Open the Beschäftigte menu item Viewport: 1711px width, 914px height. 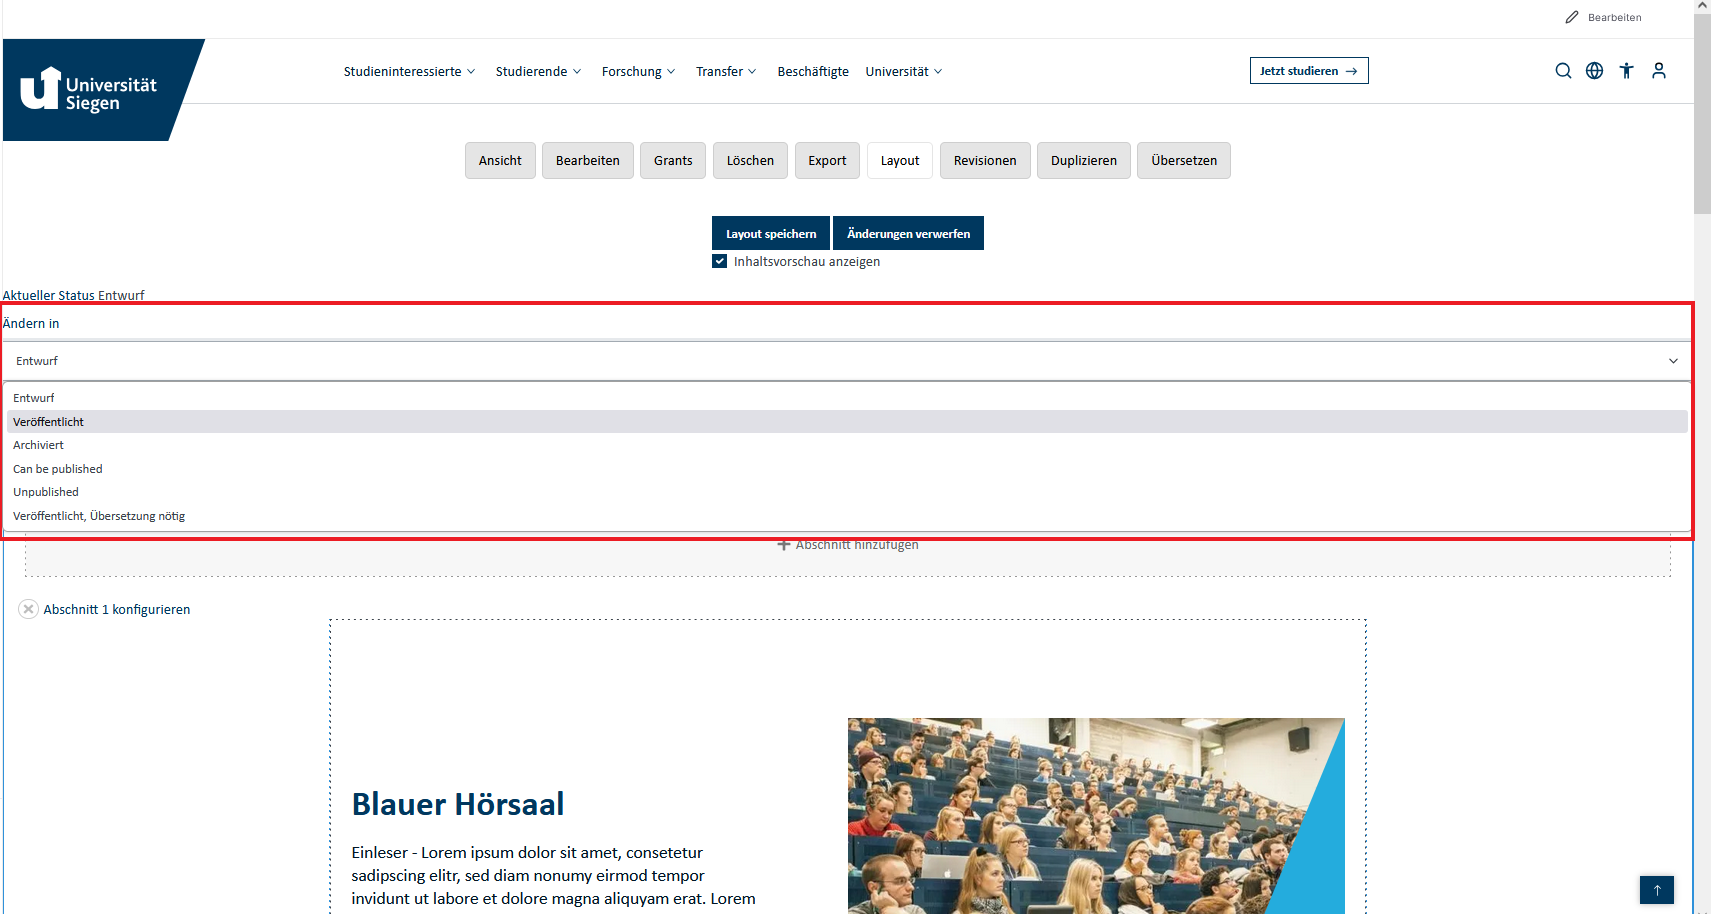point(813,71)
